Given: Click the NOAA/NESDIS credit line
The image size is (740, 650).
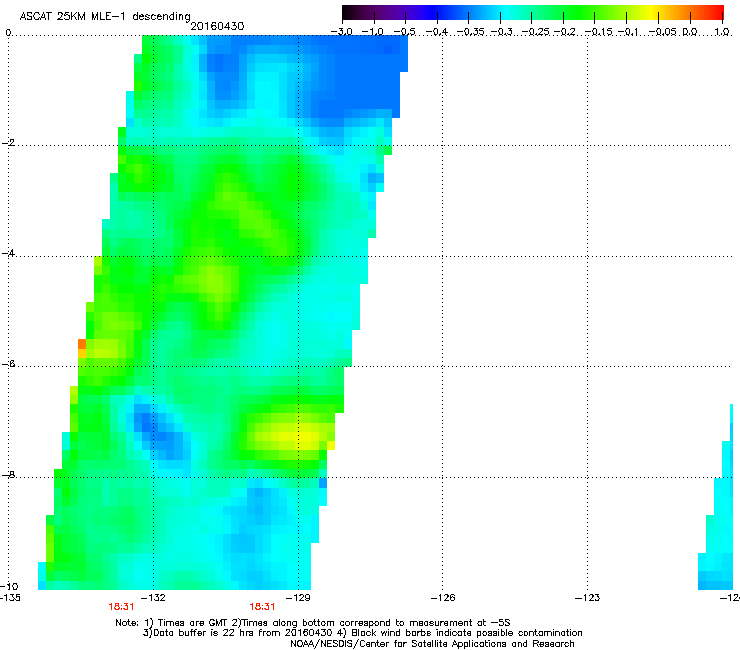Looking at the screenshot, I should point(432,644).
